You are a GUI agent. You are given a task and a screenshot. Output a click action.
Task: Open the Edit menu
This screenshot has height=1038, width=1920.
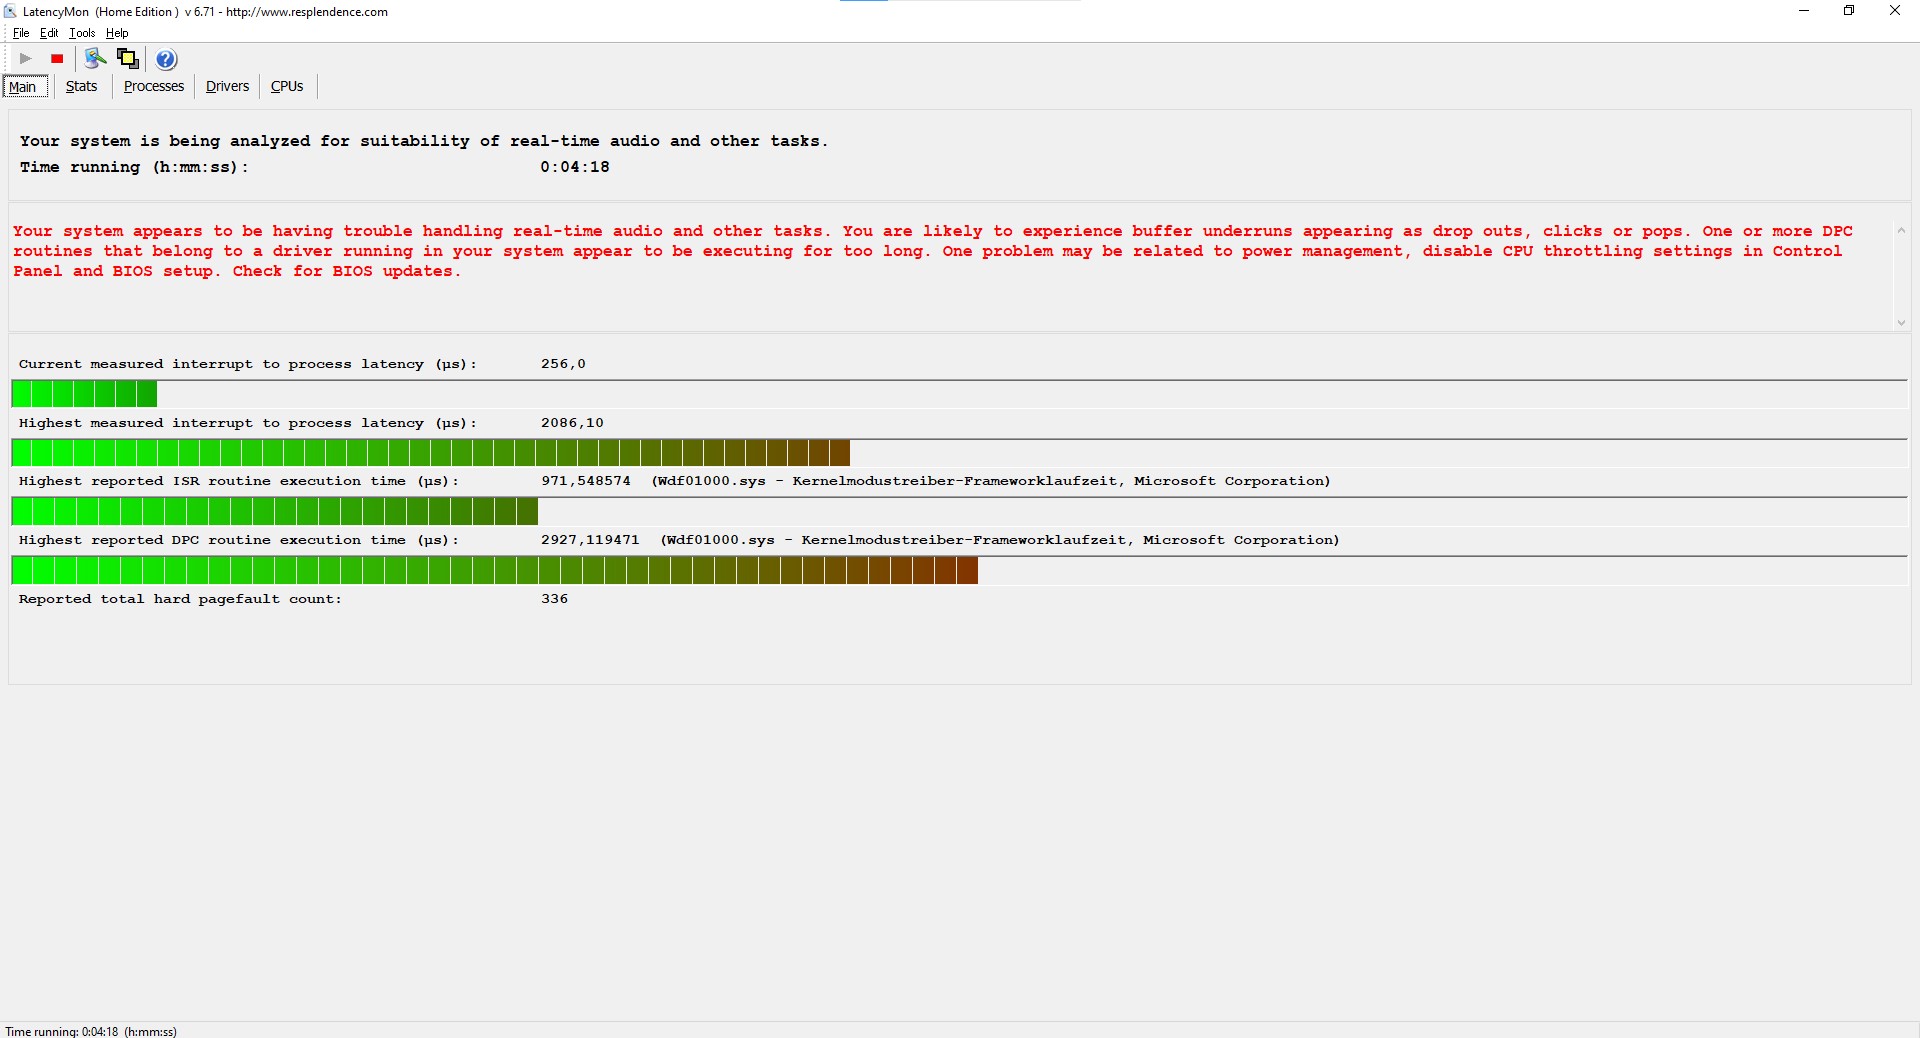coord(48,33)
